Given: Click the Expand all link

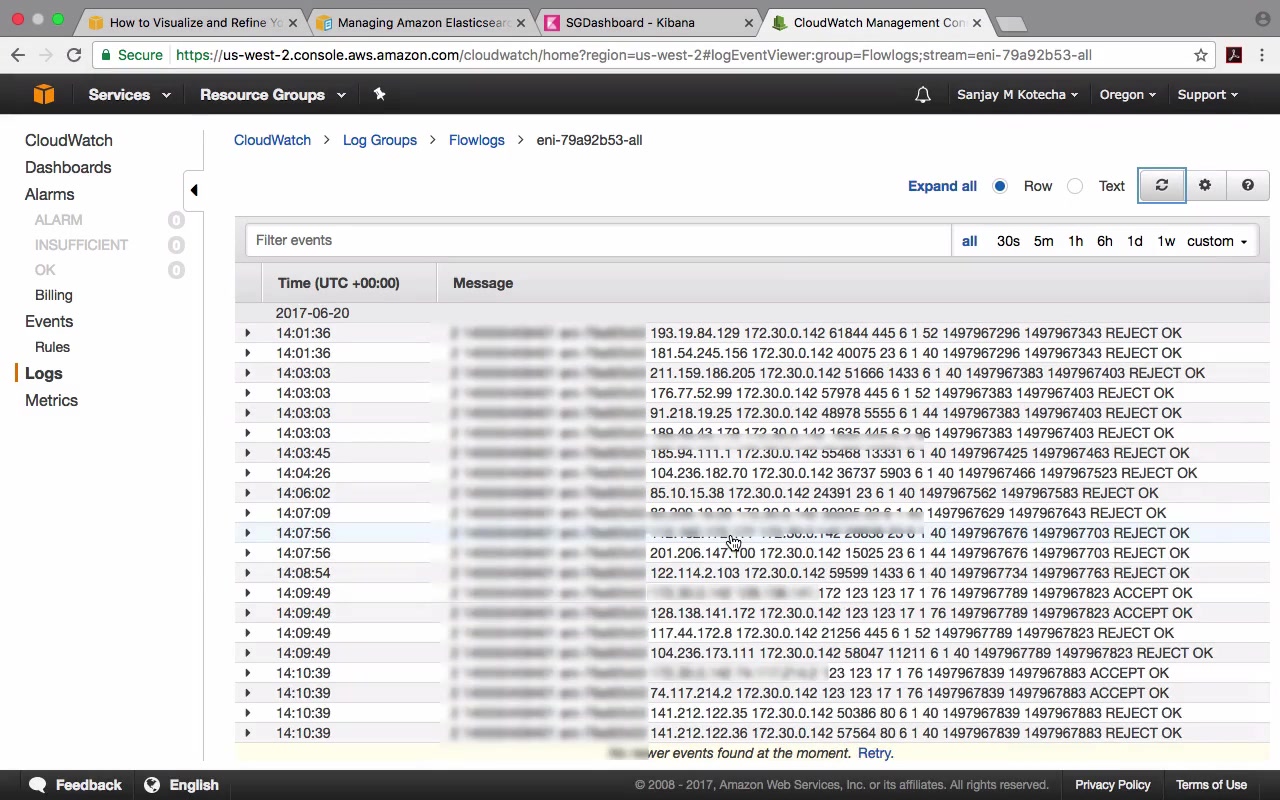Looking at the screenshot, I should click(942, 186).
